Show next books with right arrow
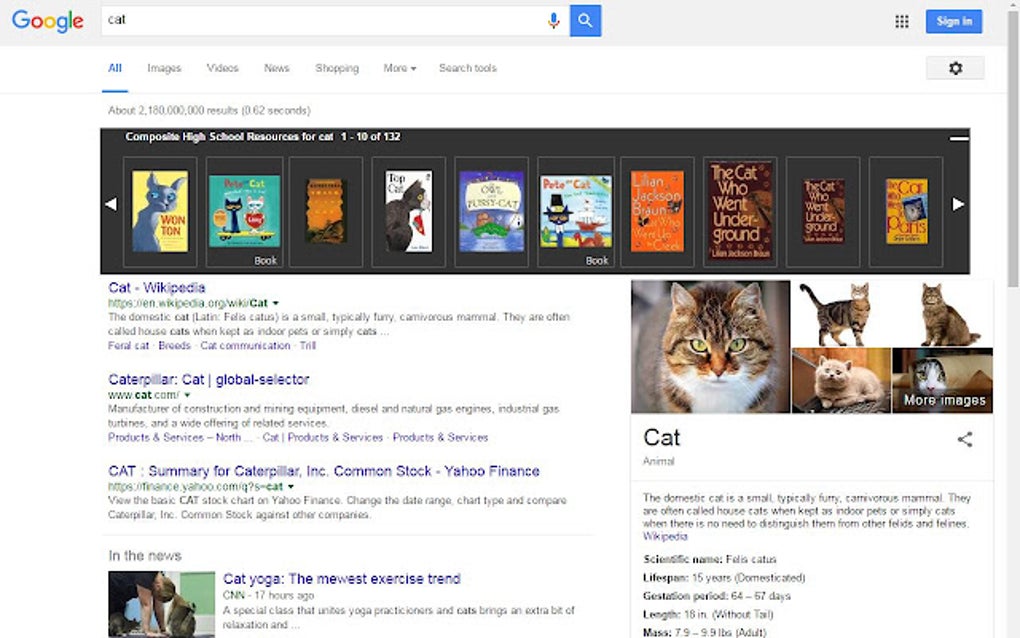 [x=958, y=204]
